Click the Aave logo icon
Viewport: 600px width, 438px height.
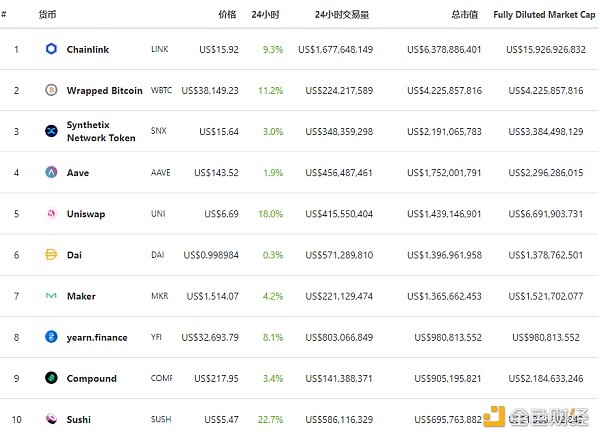click(52, 173)
